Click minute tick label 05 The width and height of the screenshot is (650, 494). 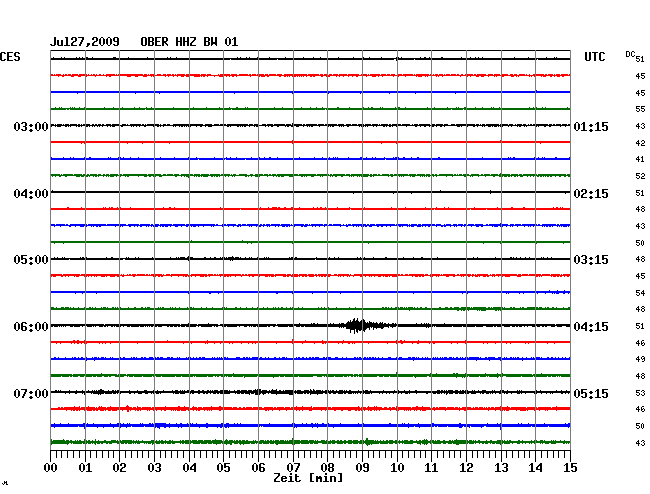pyautogui.click(x=223, y=468)
